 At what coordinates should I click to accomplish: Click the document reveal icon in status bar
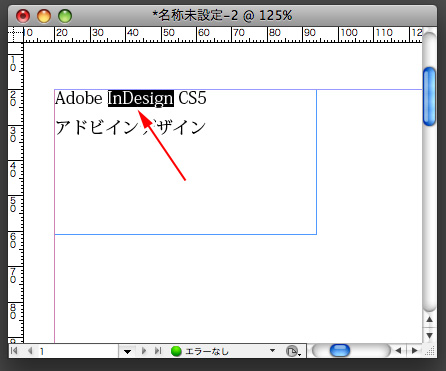pyautogui.click(x=293, y=351)
